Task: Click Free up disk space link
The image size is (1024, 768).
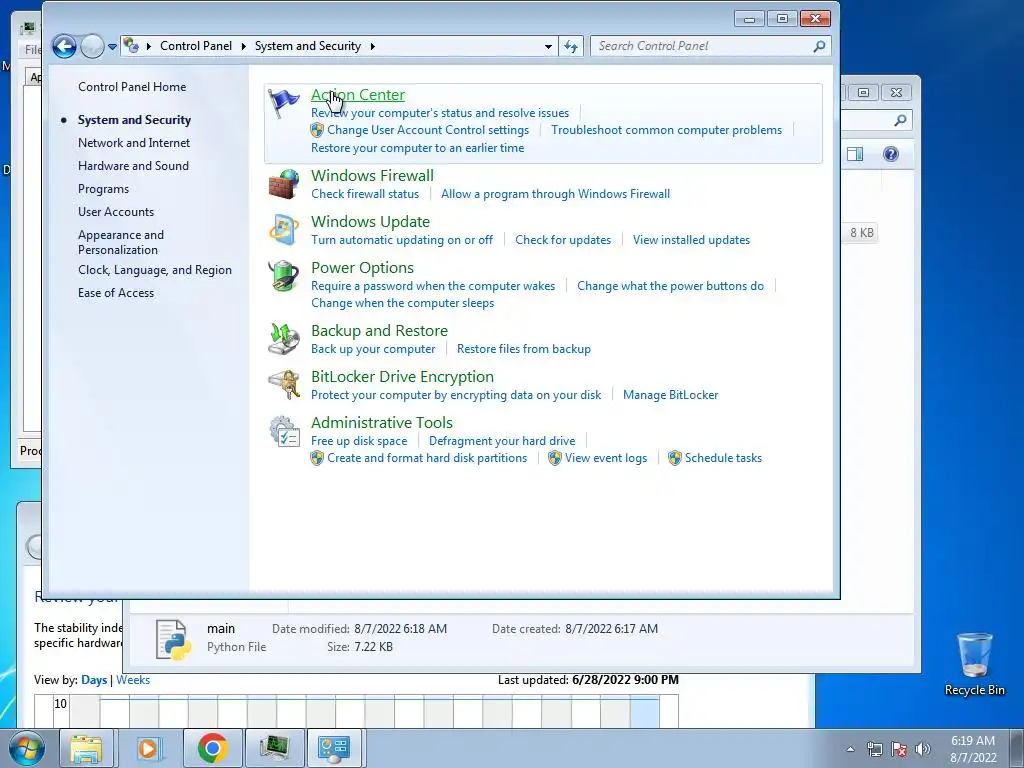Action: [x=359, y=441]
